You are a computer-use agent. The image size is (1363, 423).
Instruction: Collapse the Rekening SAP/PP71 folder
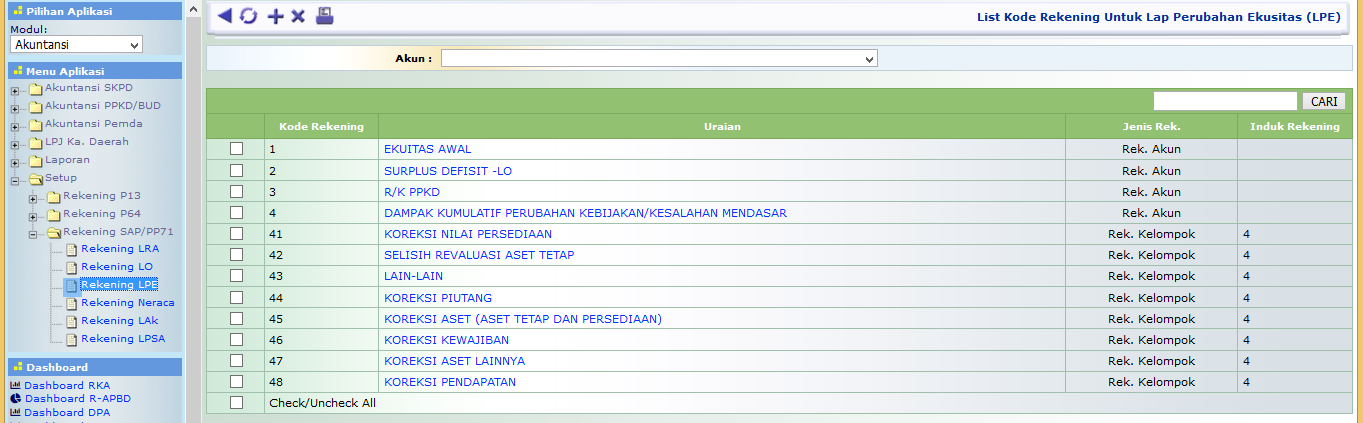coord(33,233)
